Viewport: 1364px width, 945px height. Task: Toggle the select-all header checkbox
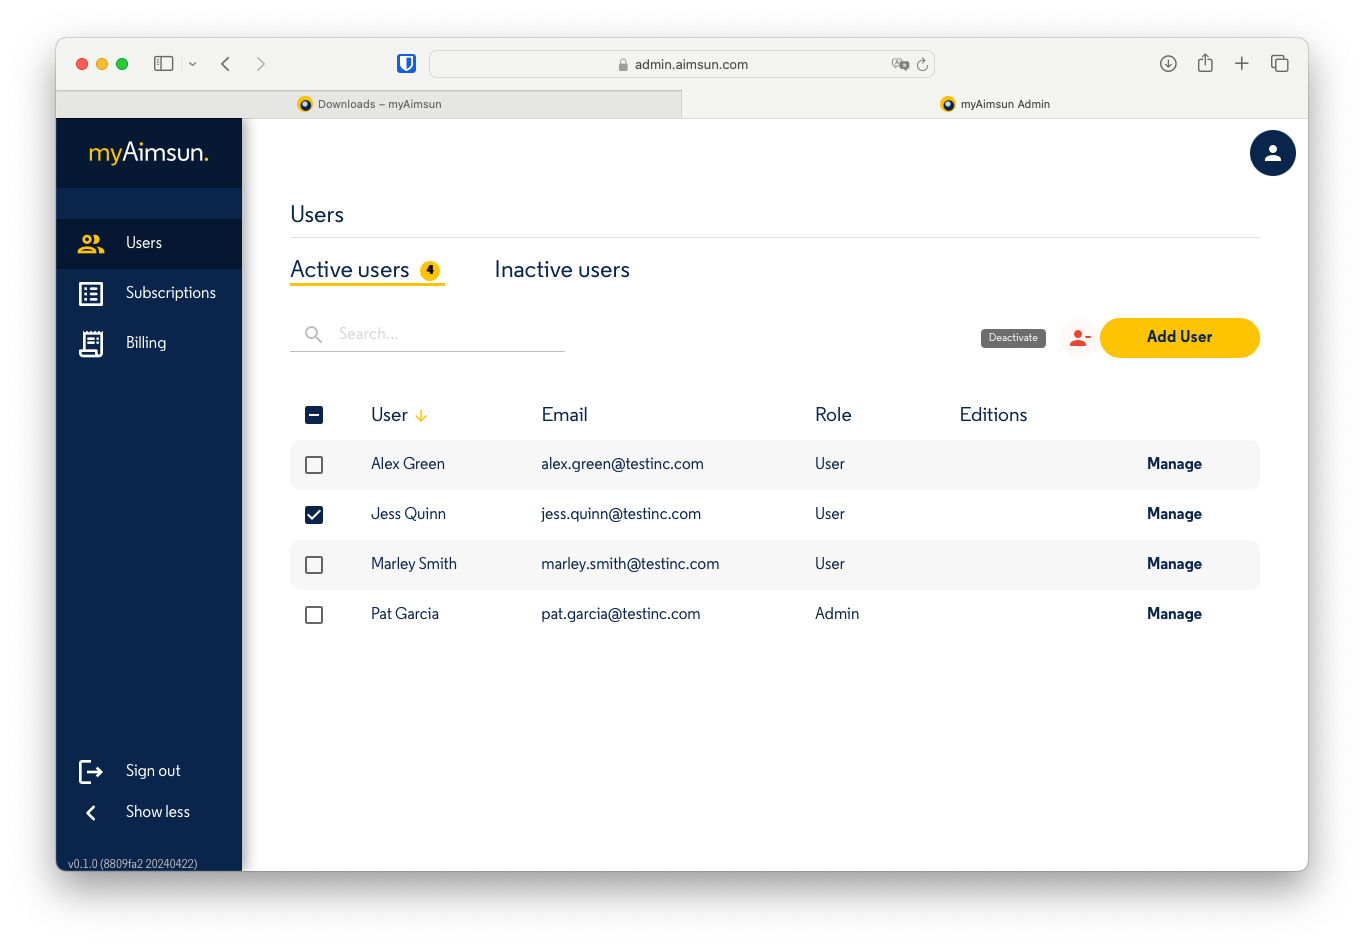coord(314,415)
